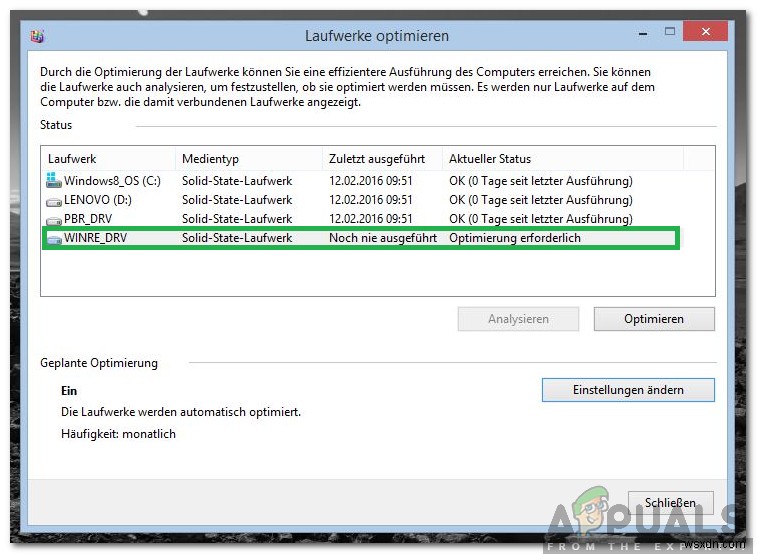Select the LENOVO (D:) drive icon
Viewport: 757px width, 554px height.
pos(54,202)
